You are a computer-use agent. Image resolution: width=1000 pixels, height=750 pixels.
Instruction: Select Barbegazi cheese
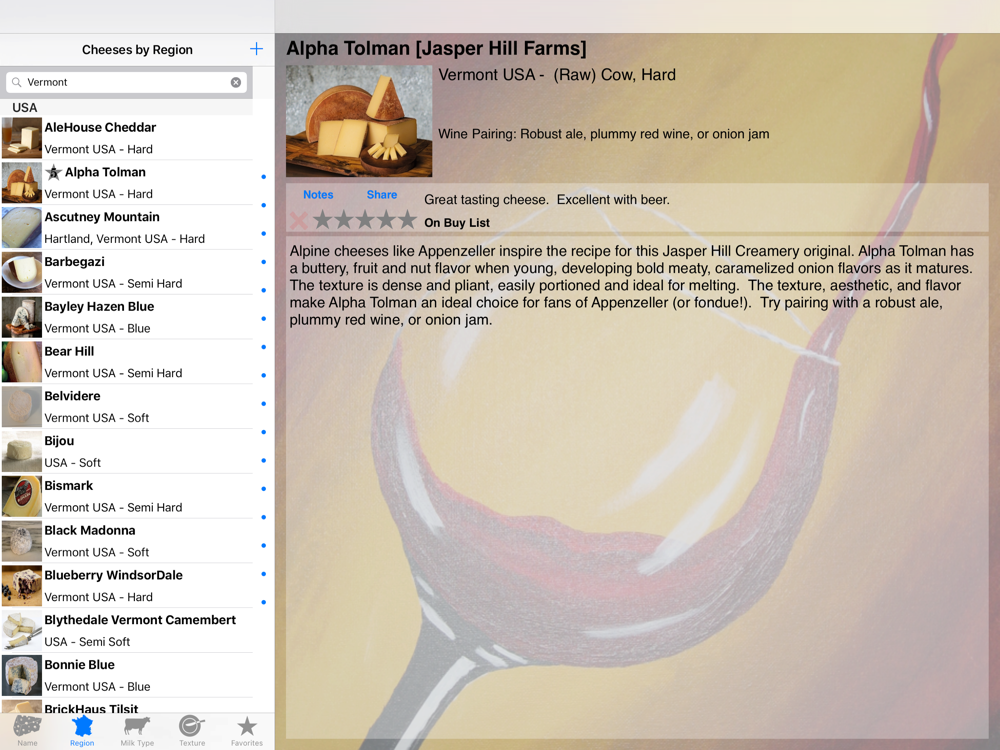coord(127,272)
